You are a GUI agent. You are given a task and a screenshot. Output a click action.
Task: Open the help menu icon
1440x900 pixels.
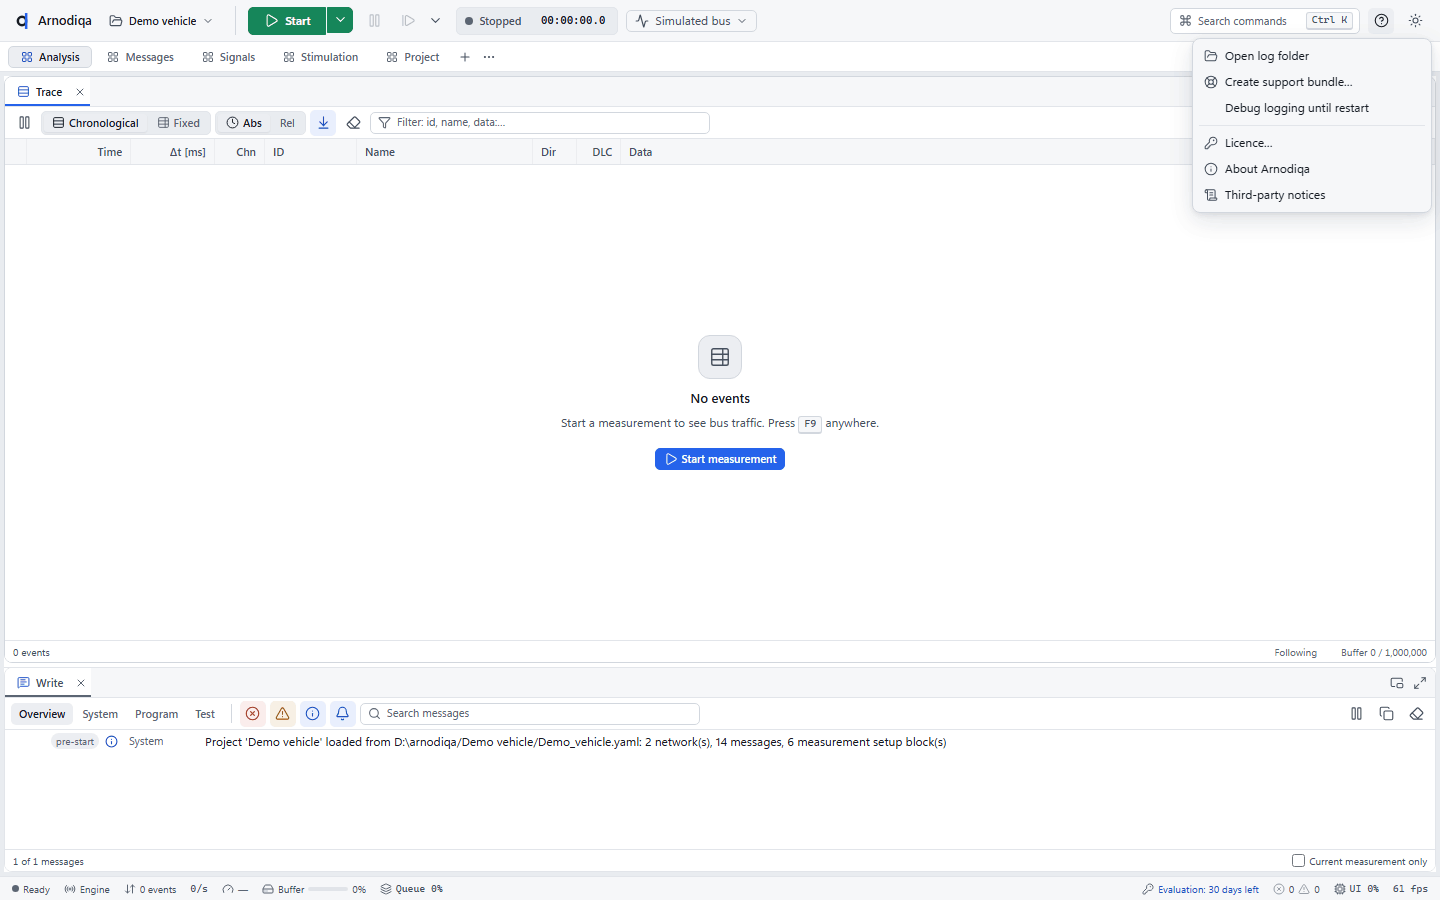pyautogui.click(x=1381, y=20)
